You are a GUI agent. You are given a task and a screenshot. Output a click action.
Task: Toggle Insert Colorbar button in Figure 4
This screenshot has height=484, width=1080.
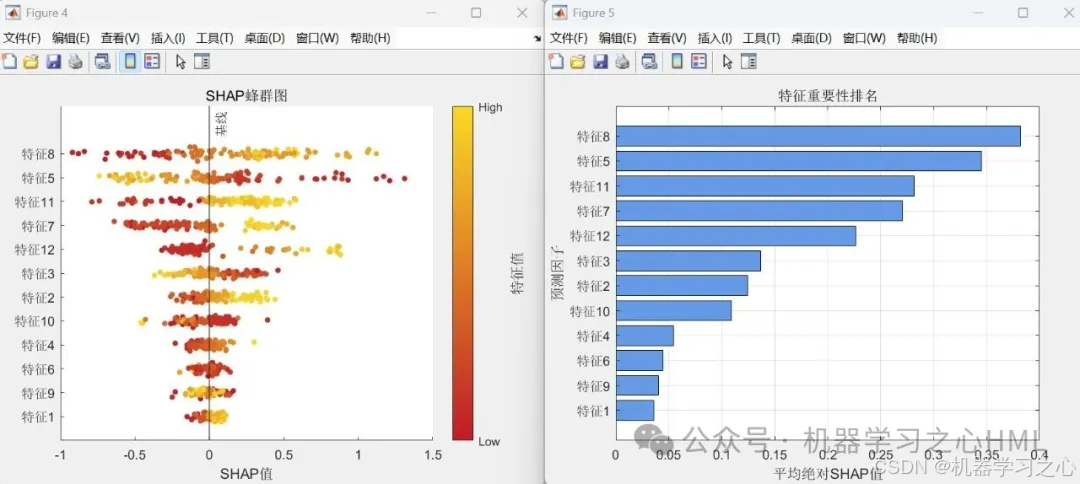click(129, 62)
